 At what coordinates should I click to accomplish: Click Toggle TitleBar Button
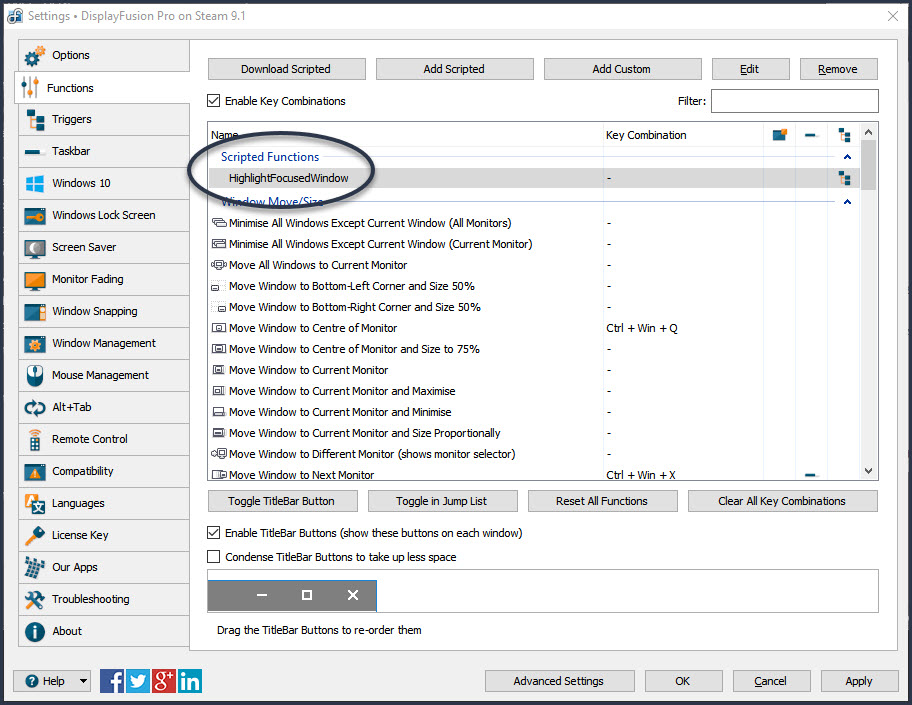[x=283, y=501]
